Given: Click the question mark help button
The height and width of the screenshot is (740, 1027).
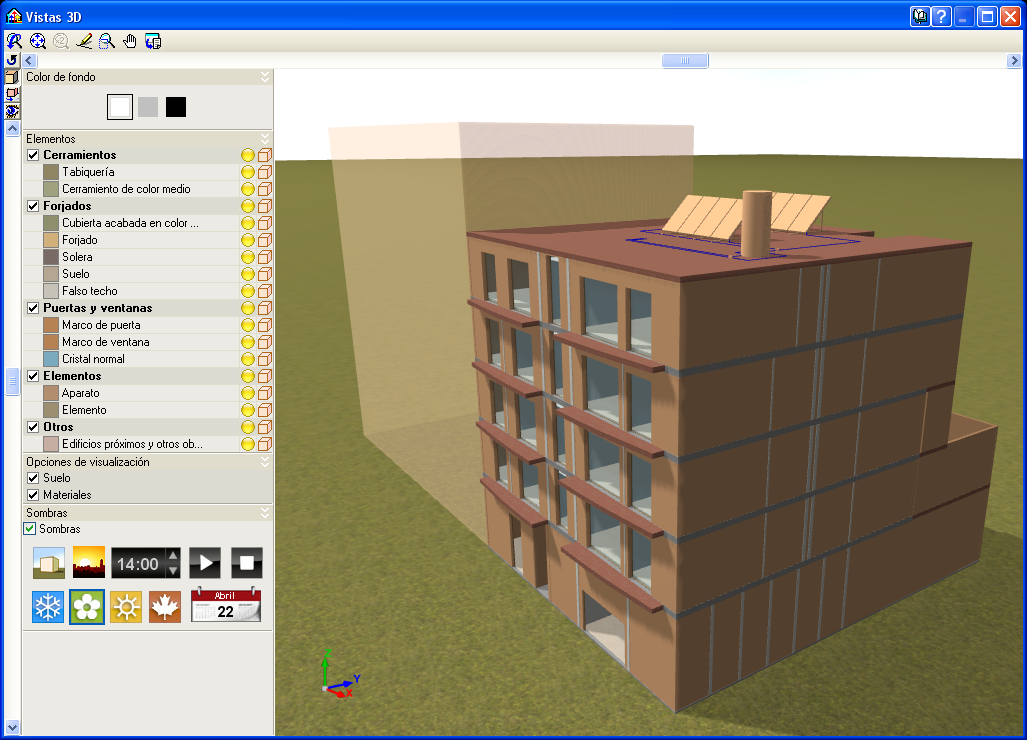Looking at the screenshot, I should [941, 16].
